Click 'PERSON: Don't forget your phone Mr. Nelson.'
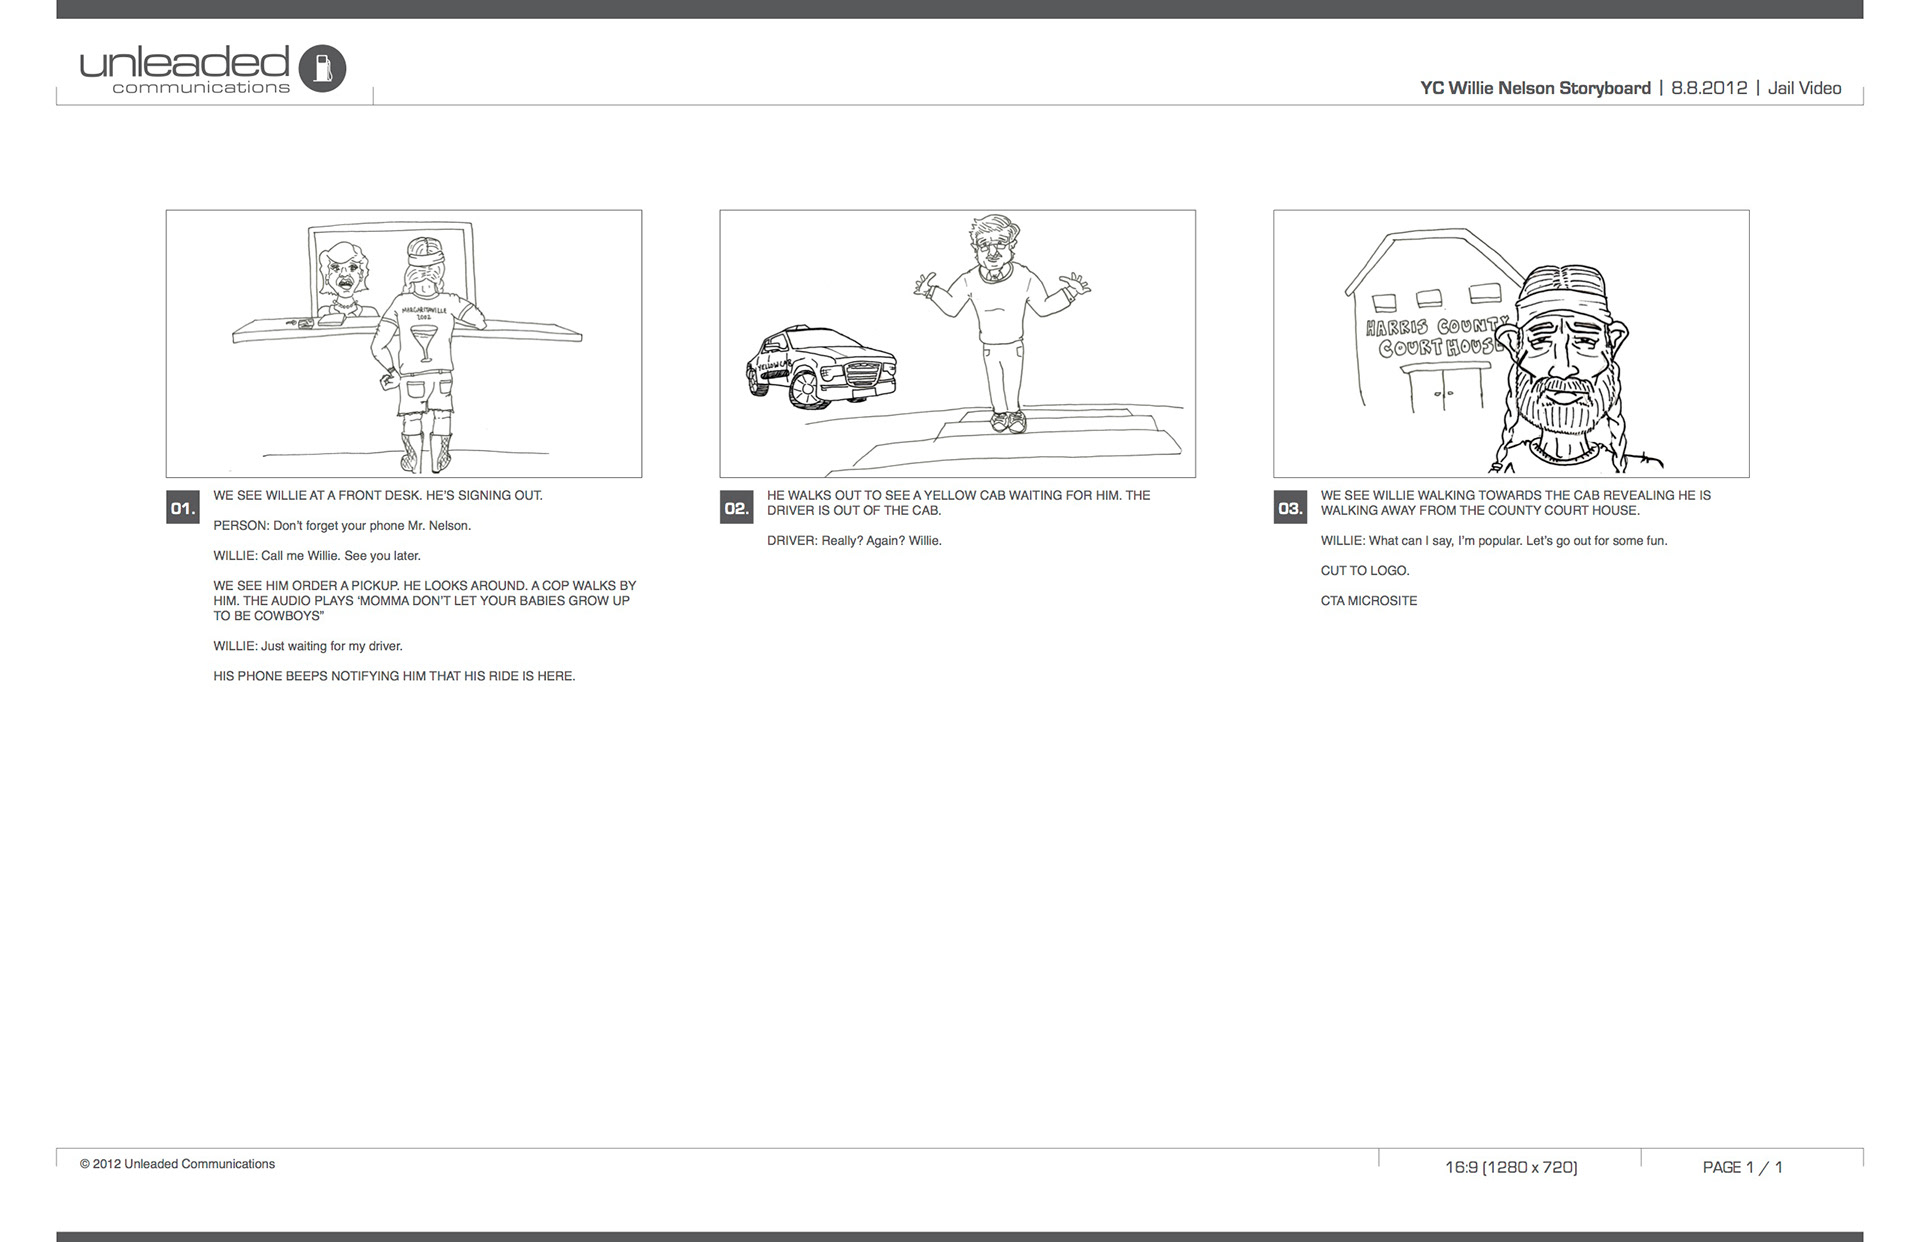This screenshot has width=1920, height=1242. 342,525
